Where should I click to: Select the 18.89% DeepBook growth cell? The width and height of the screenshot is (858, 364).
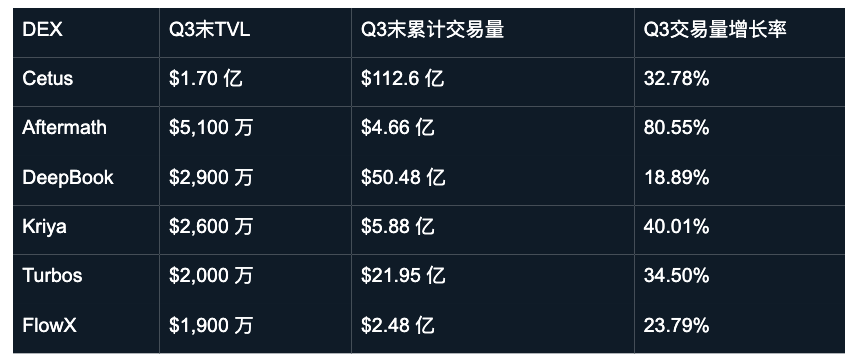(676, 177)
